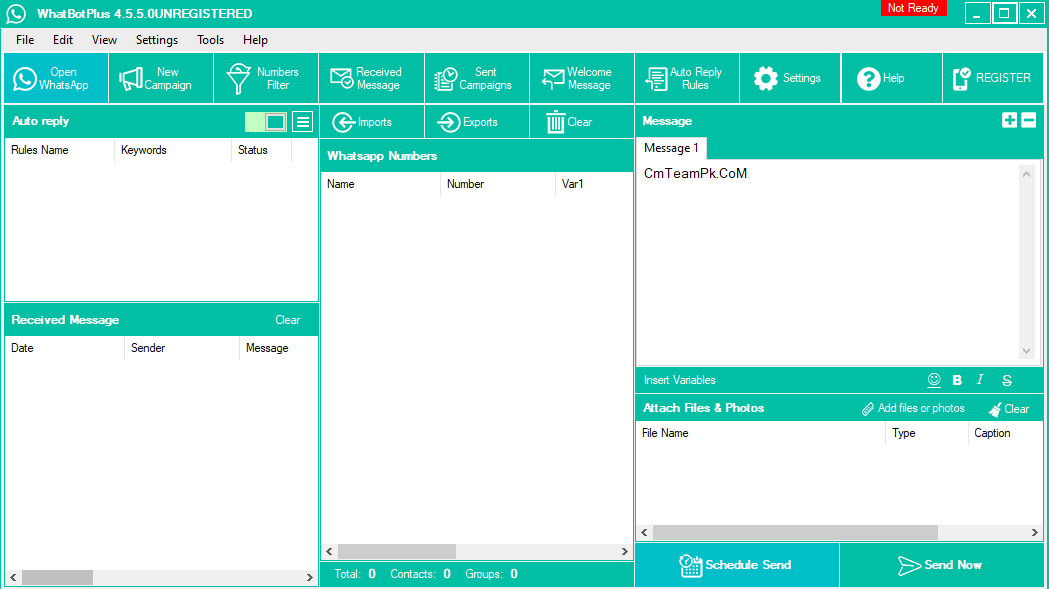Open the Received Message view
The height and width of the screenshot is (589, 1049).
pos(372,78)
